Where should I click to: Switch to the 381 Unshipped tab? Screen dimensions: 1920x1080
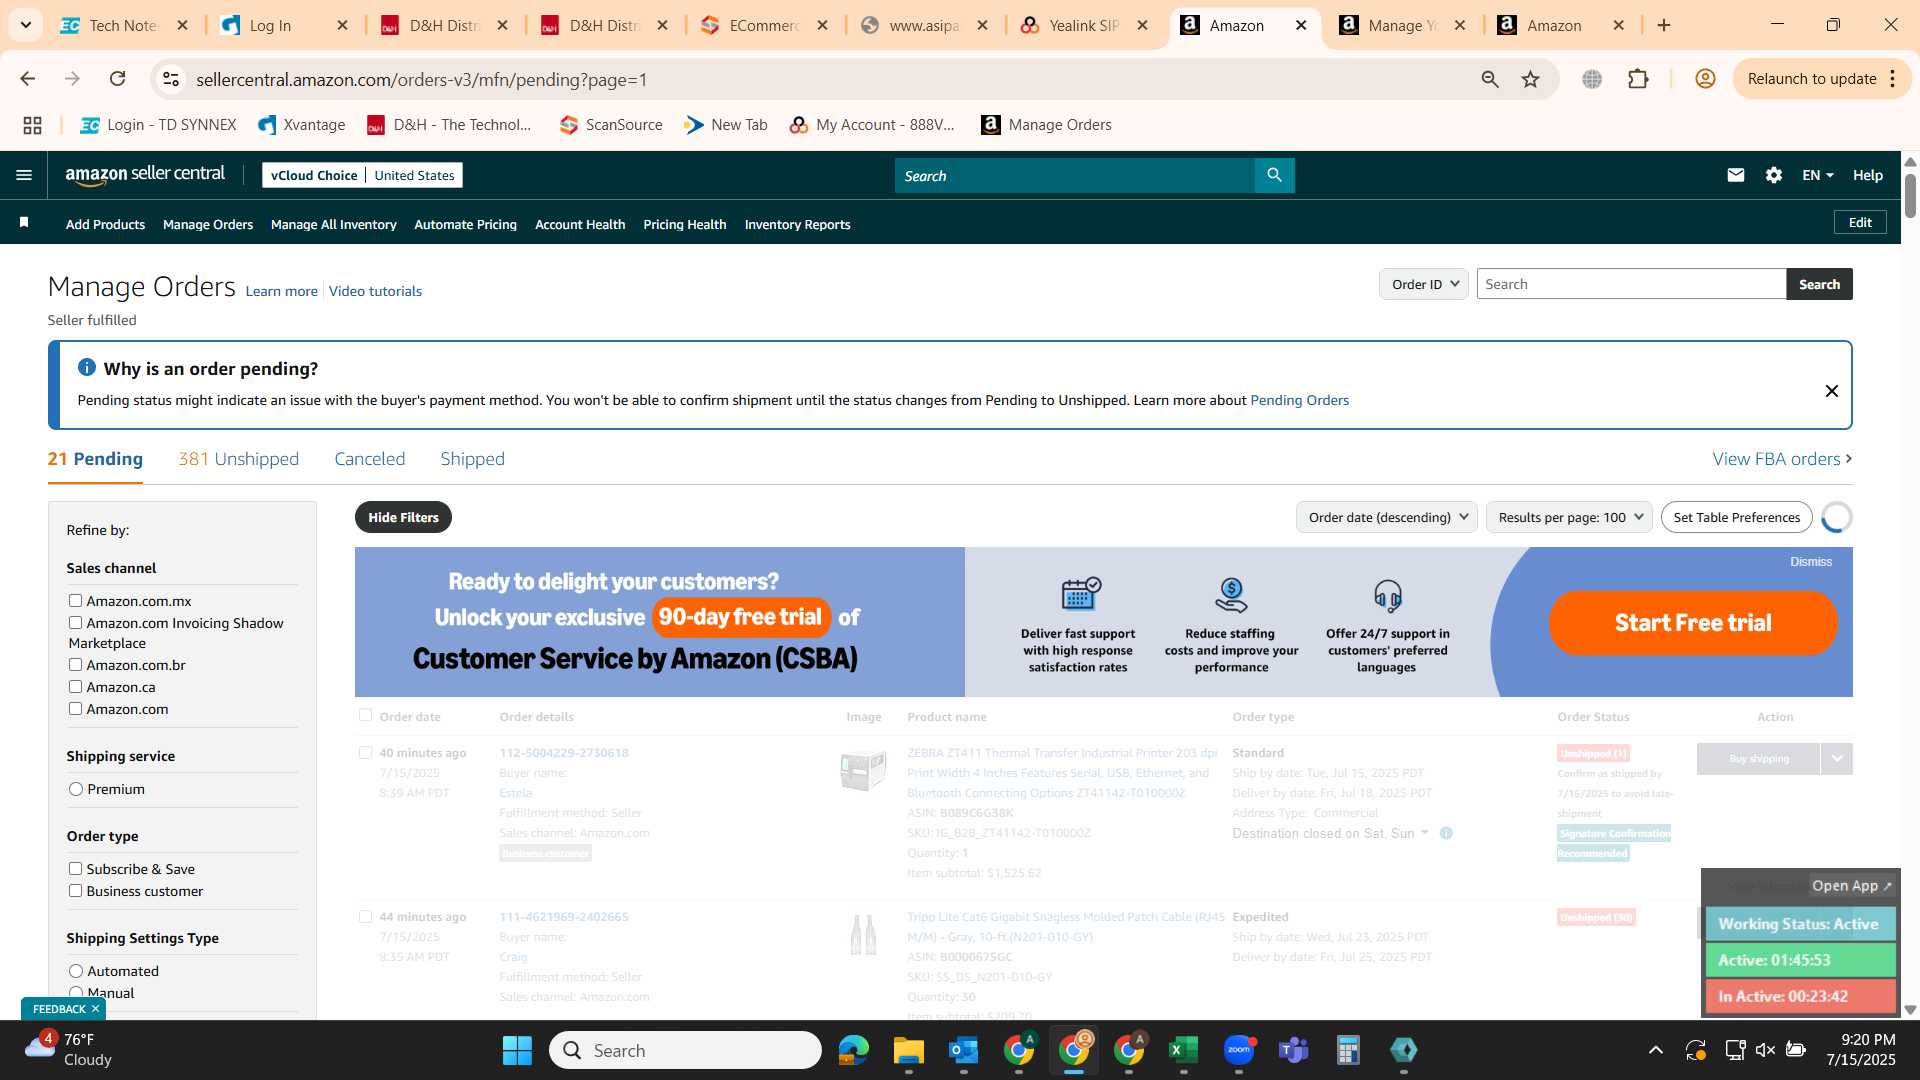tap(238, 459)
